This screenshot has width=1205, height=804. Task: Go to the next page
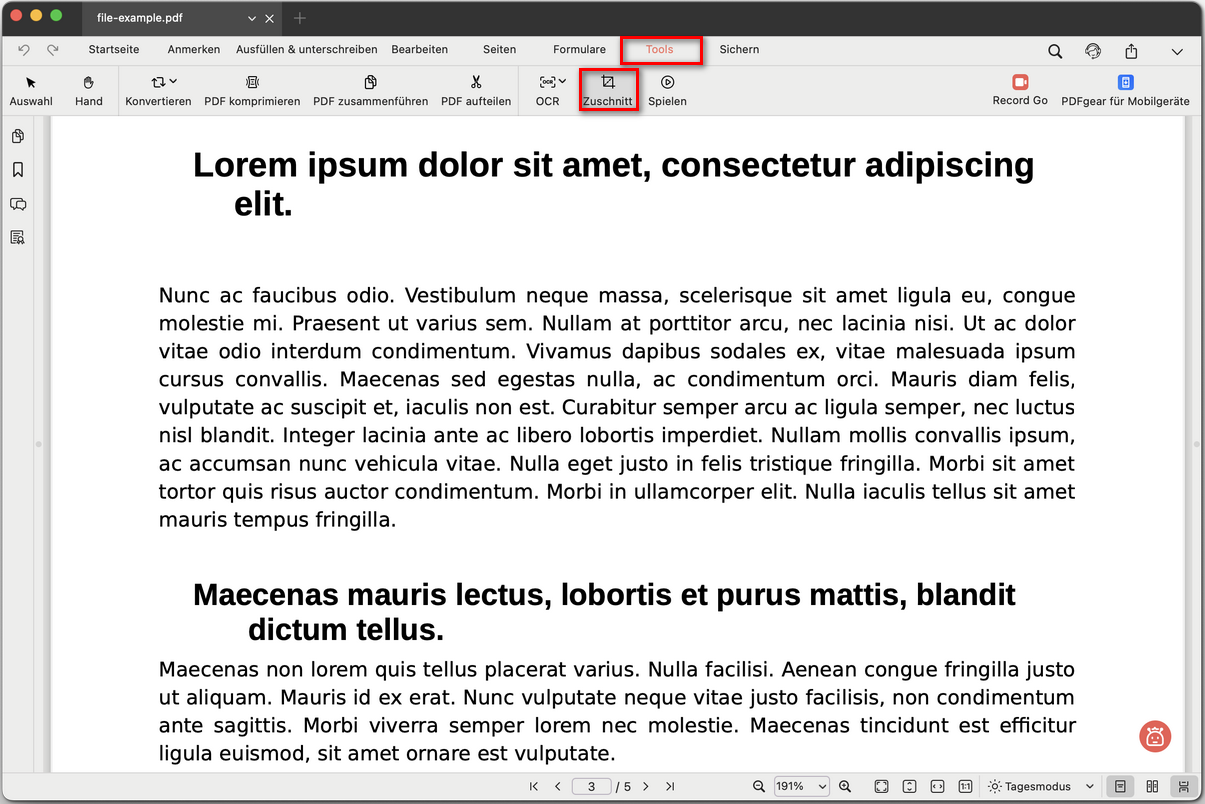(x=646, y=787)
